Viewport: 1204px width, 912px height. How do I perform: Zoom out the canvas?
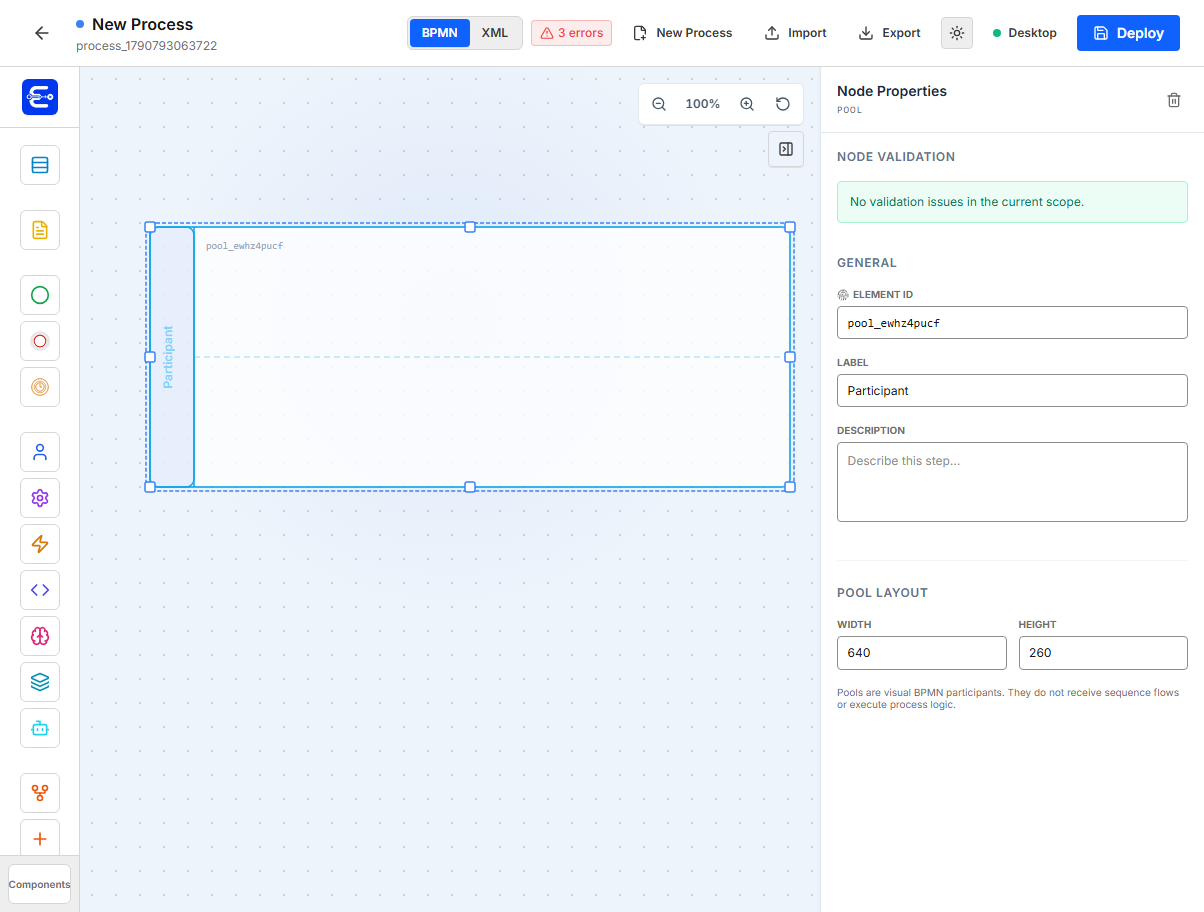coord(659,104)
